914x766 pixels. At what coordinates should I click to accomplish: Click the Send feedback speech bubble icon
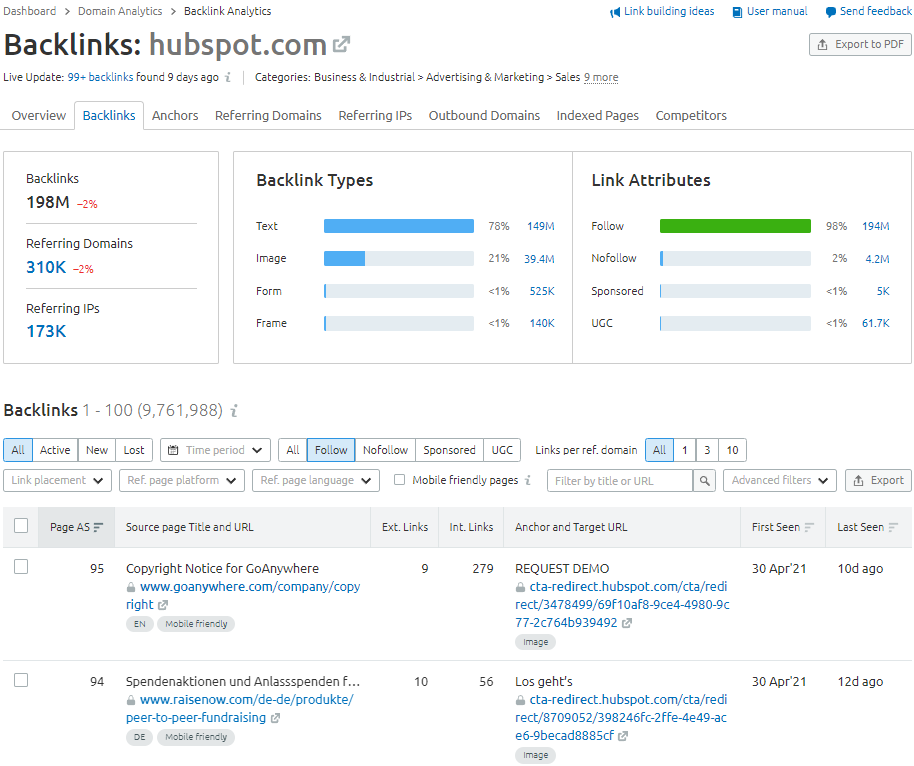pos(831,12)
